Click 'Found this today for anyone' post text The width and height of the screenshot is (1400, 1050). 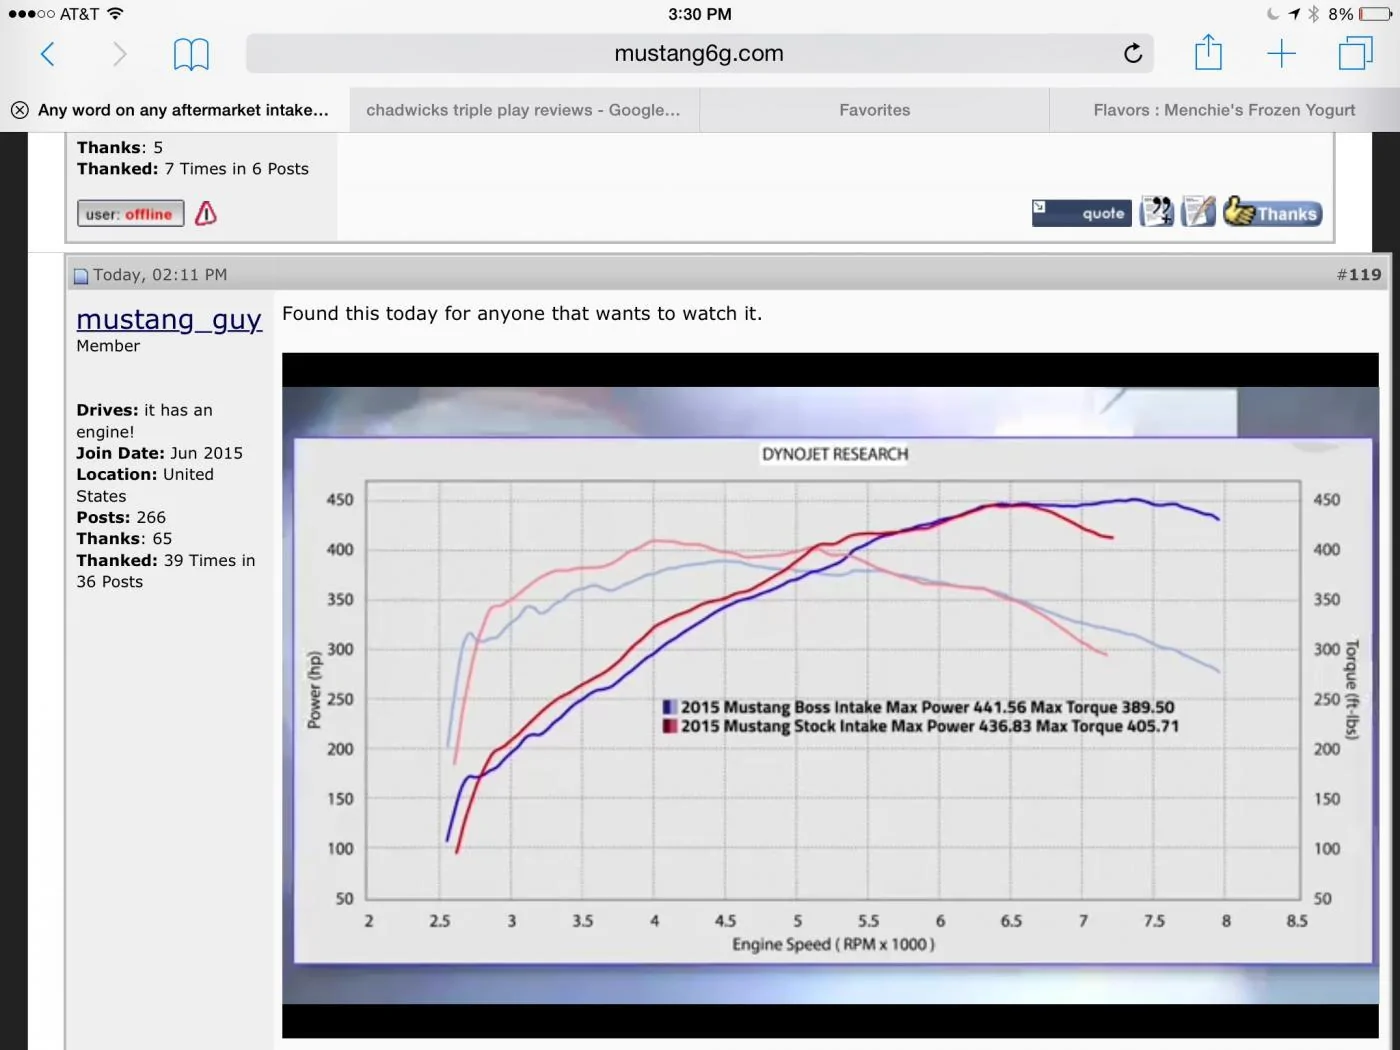[x=522, y=313]
